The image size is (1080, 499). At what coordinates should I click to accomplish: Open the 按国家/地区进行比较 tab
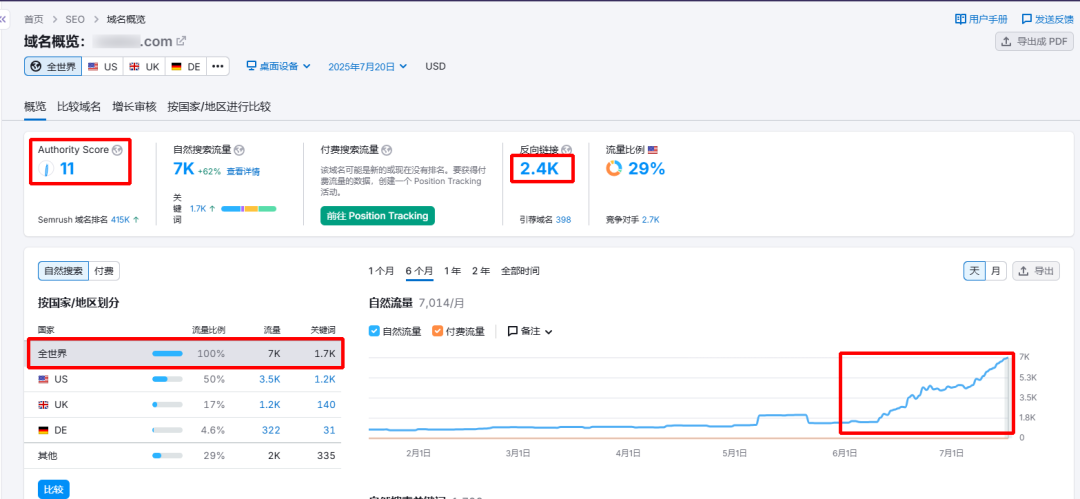pyautogui.click(x=219, y=107)
